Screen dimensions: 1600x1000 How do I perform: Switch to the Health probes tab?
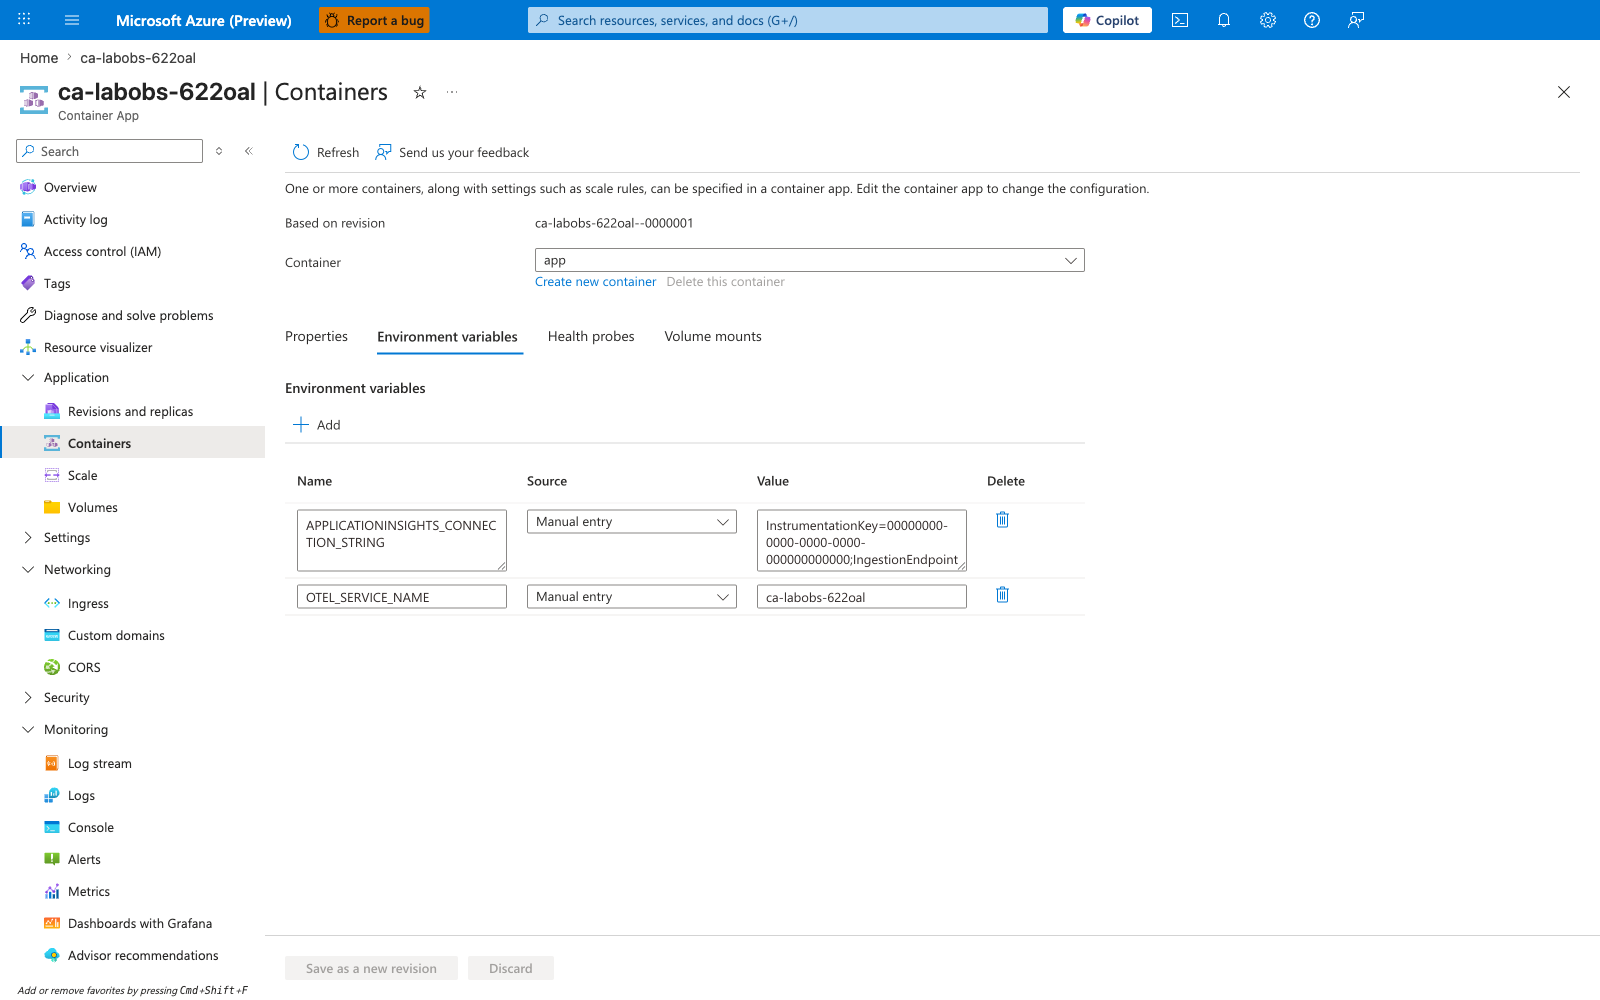[591, 336]
